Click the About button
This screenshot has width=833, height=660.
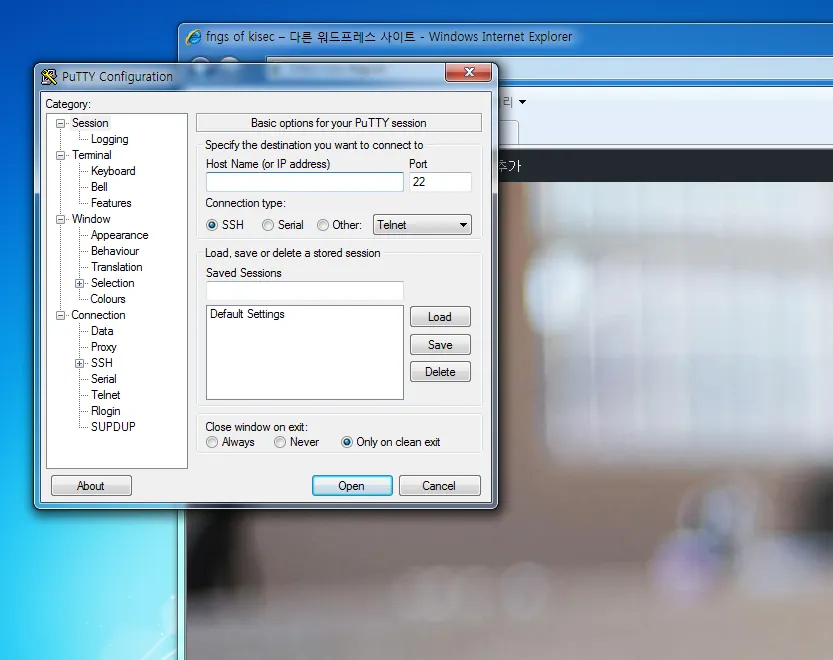(91, 486)
